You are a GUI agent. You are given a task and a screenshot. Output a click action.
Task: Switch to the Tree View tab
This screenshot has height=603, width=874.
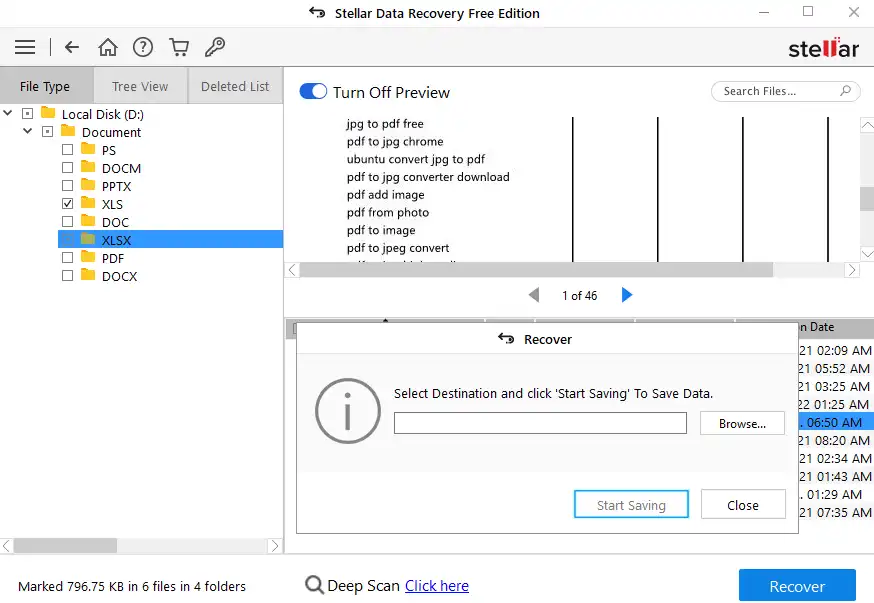(x=140, y=85)
